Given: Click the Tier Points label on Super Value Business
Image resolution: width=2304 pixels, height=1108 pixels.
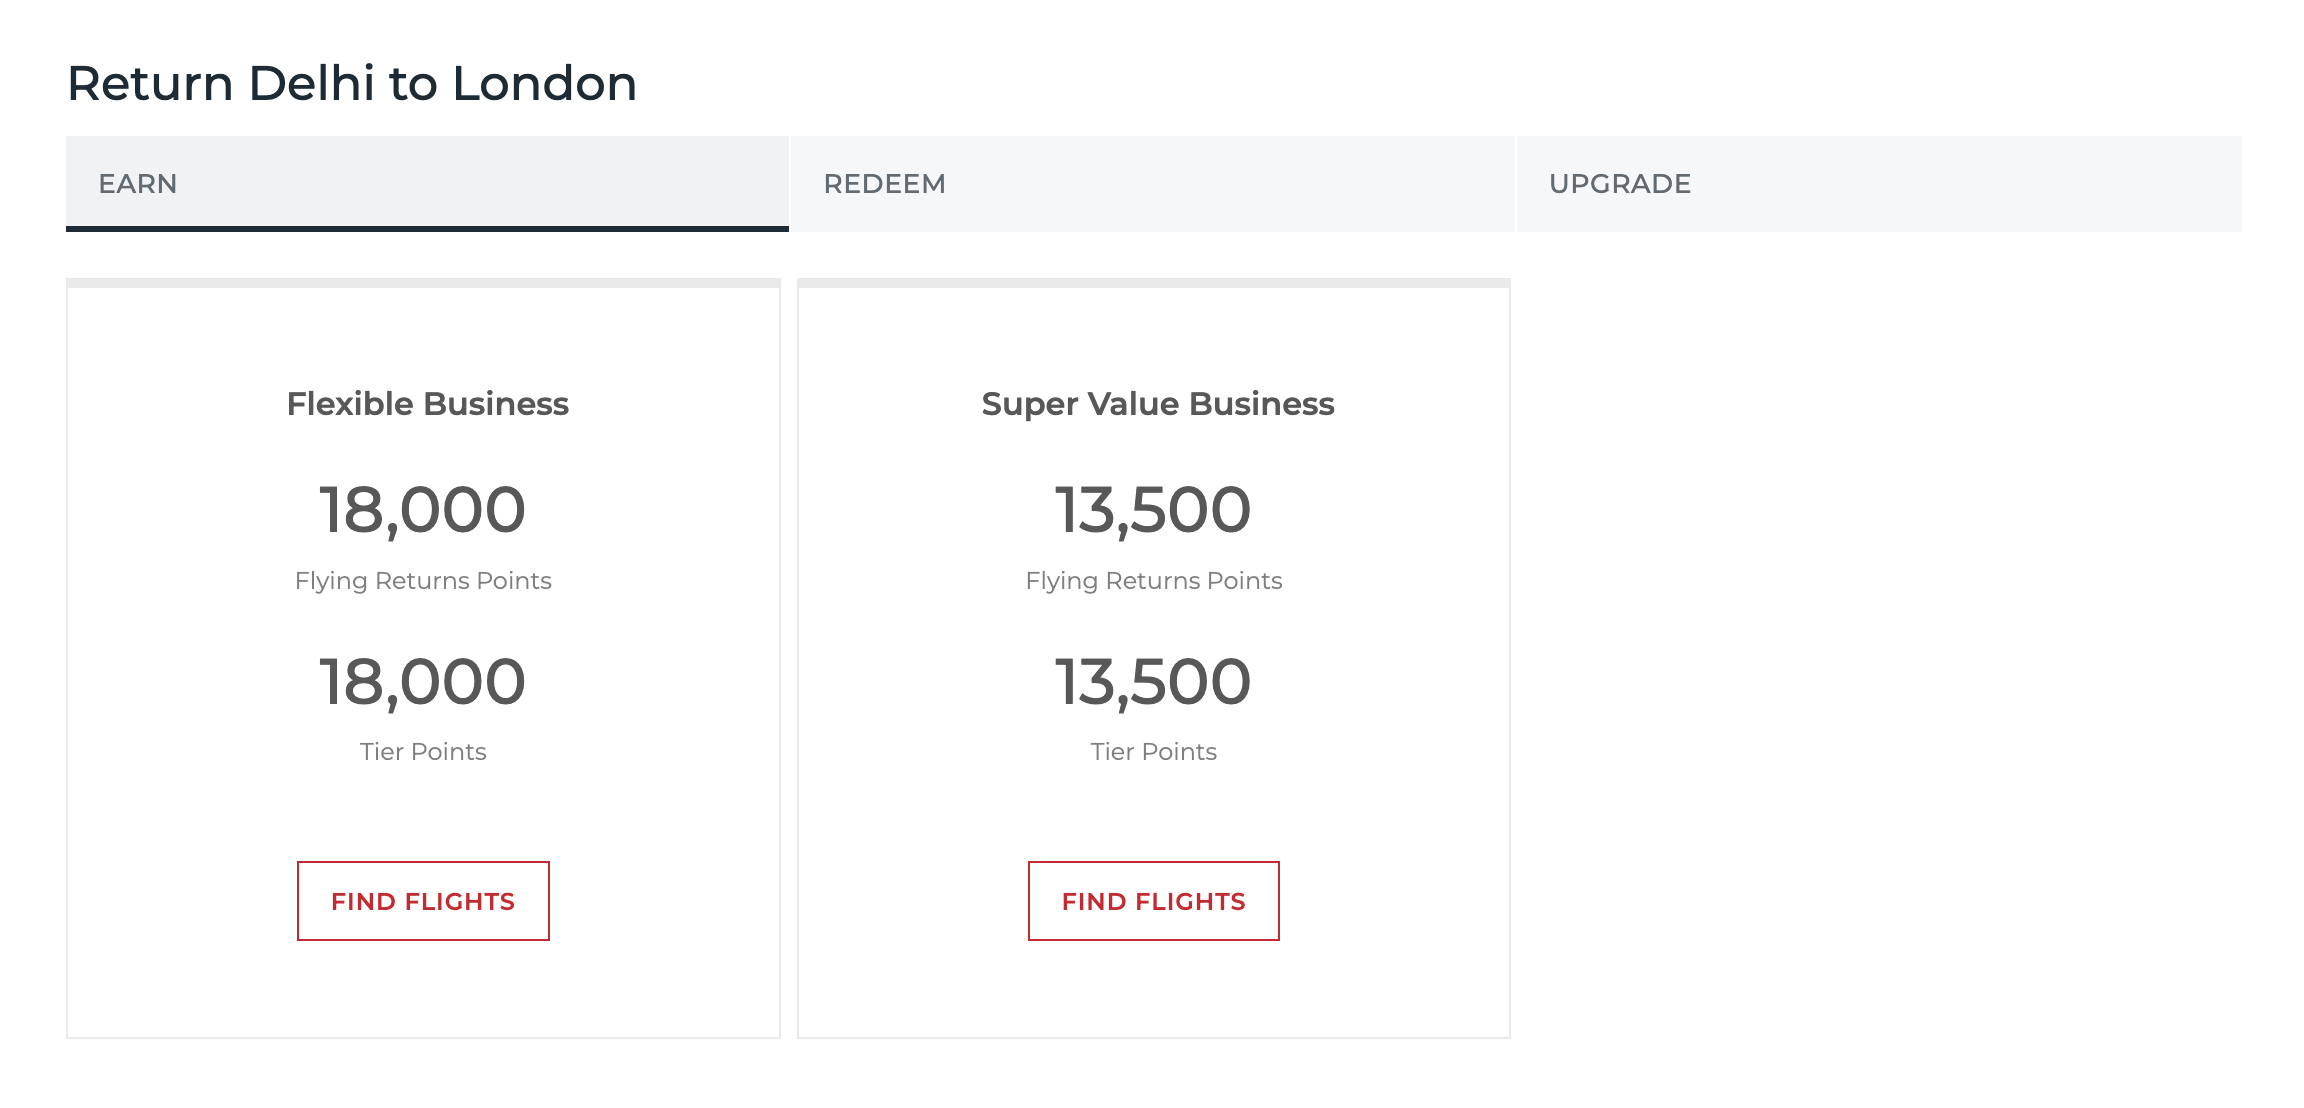Looking at the screenshot, I should coord(1153,751).
